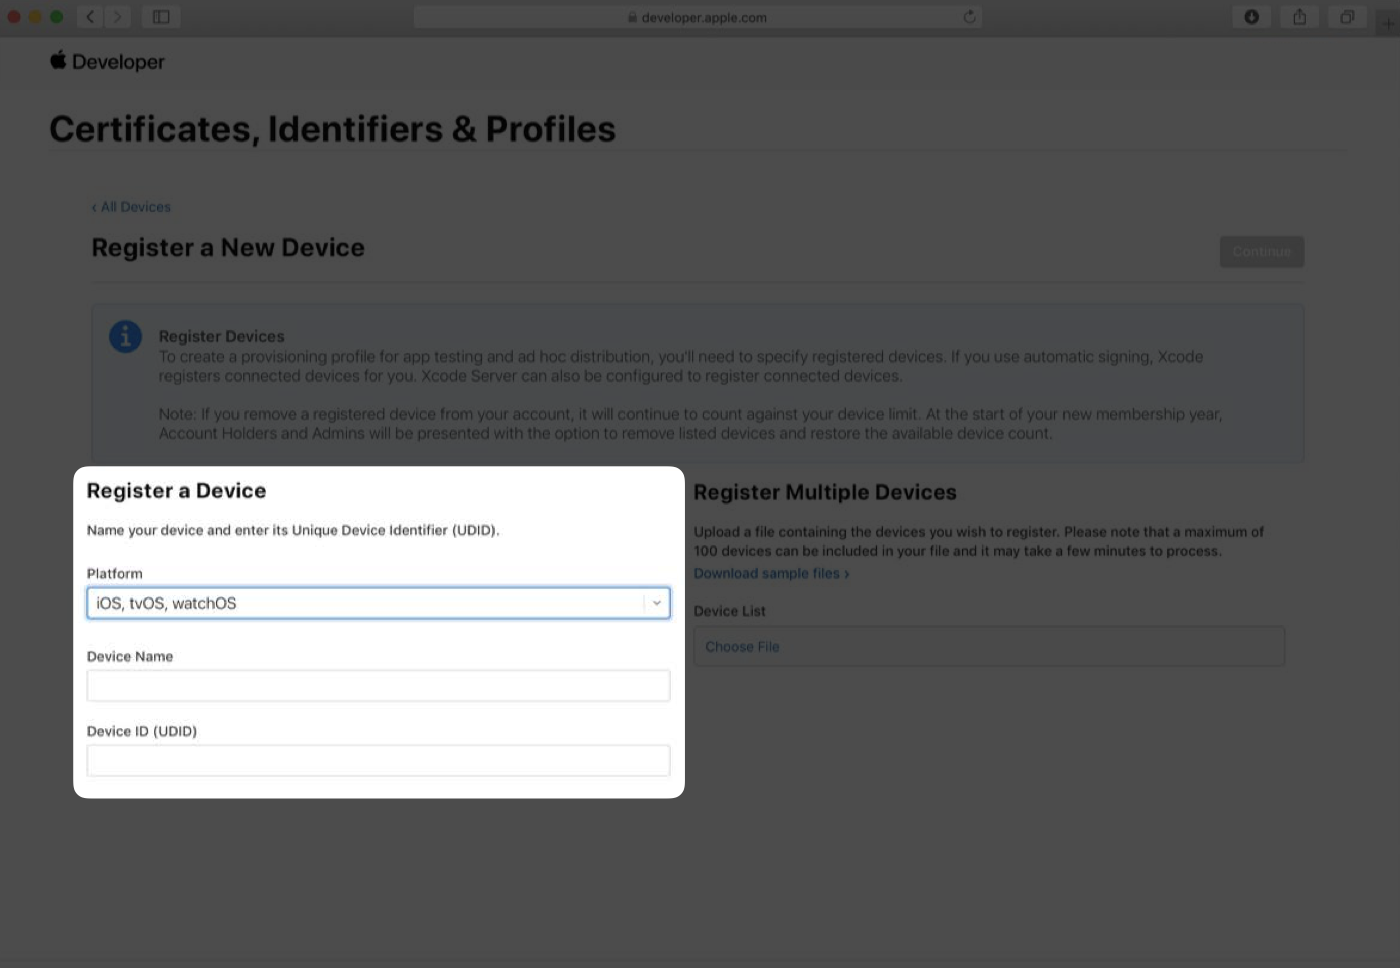Screen dimensions: 1400x968
Task: Click the Continue button
Action: tap(1261, 252)
